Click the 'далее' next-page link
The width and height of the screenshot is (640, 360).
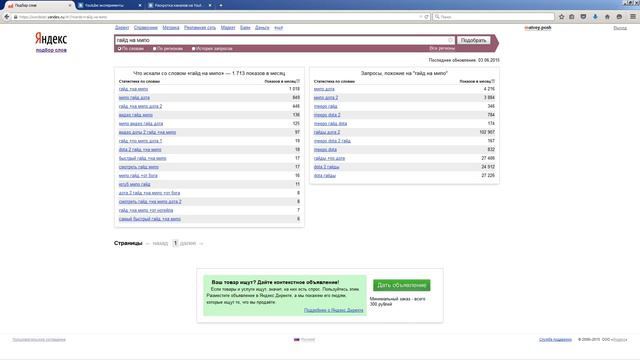[x=188, y=243]
